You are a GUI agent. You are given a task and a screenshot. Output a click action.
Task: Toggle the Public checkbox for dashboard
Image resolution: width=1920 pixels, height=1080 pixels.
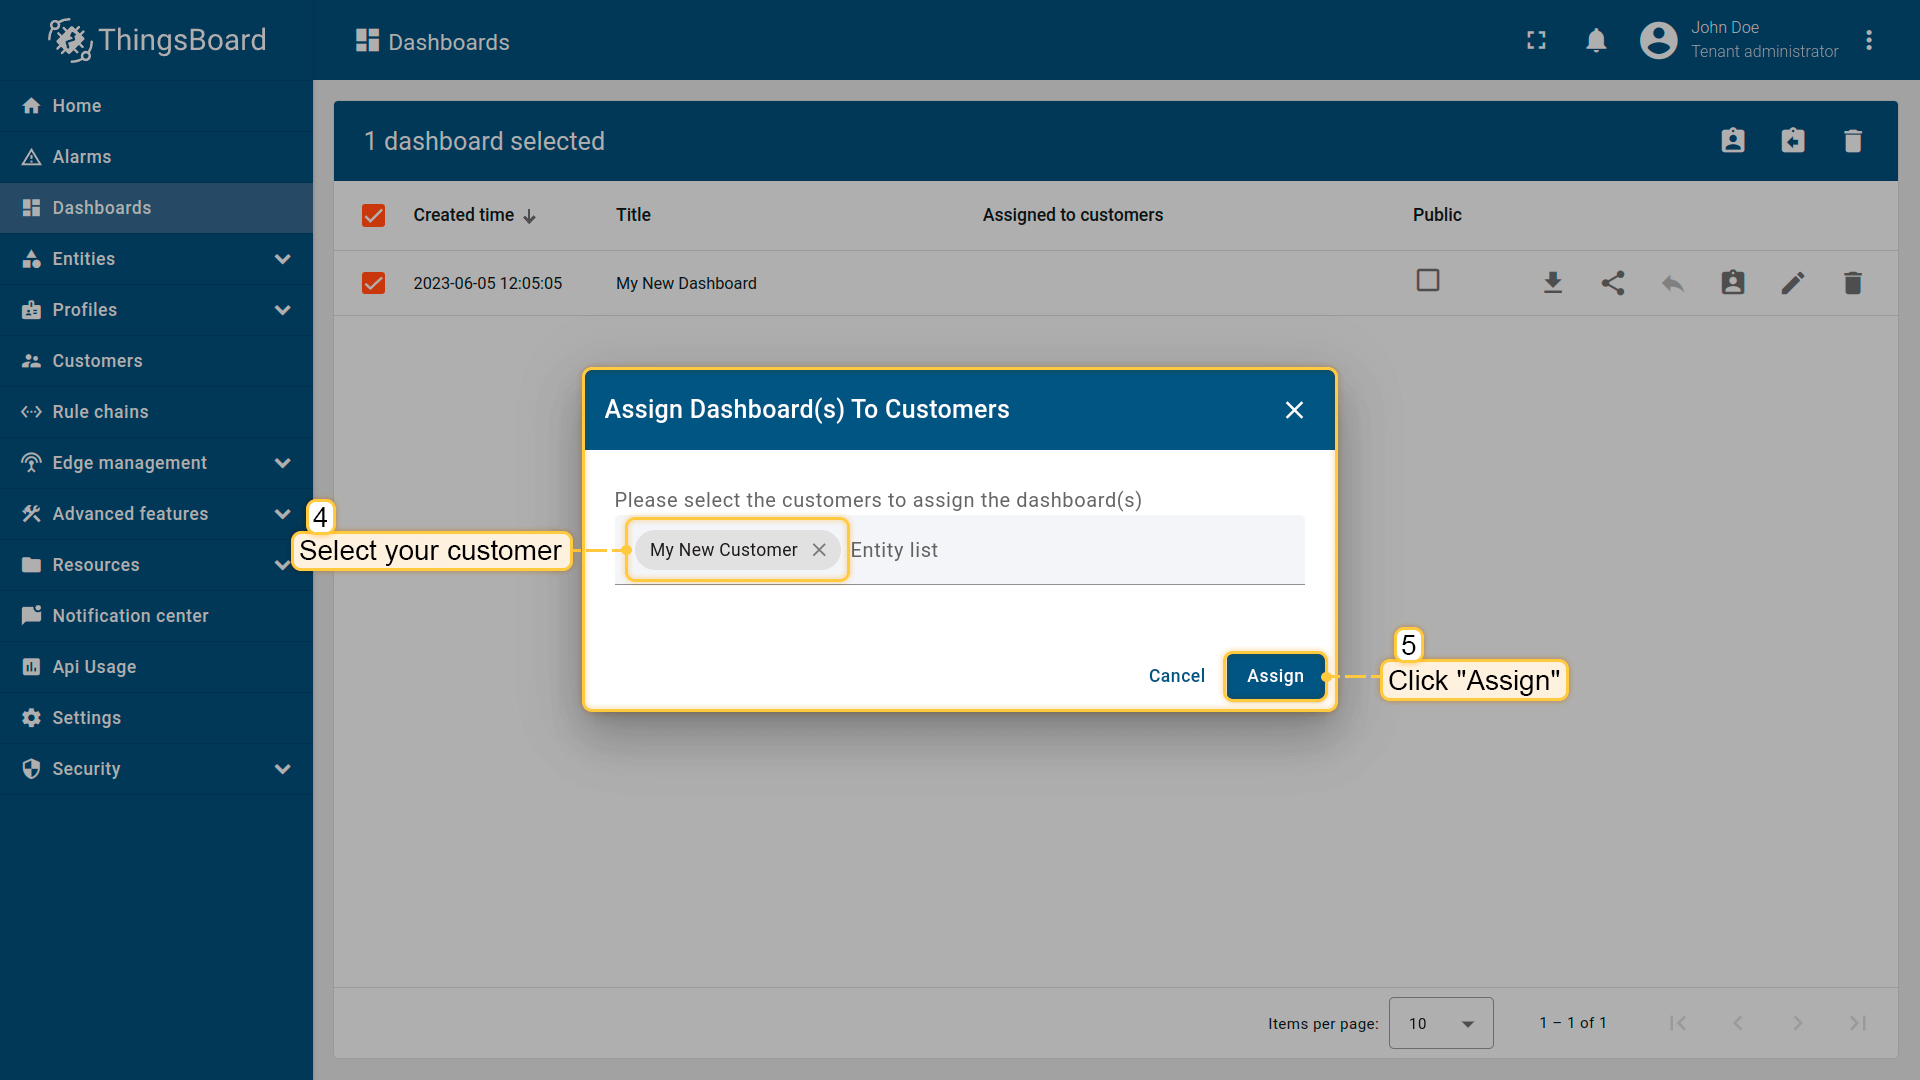tap(1427, 281)
